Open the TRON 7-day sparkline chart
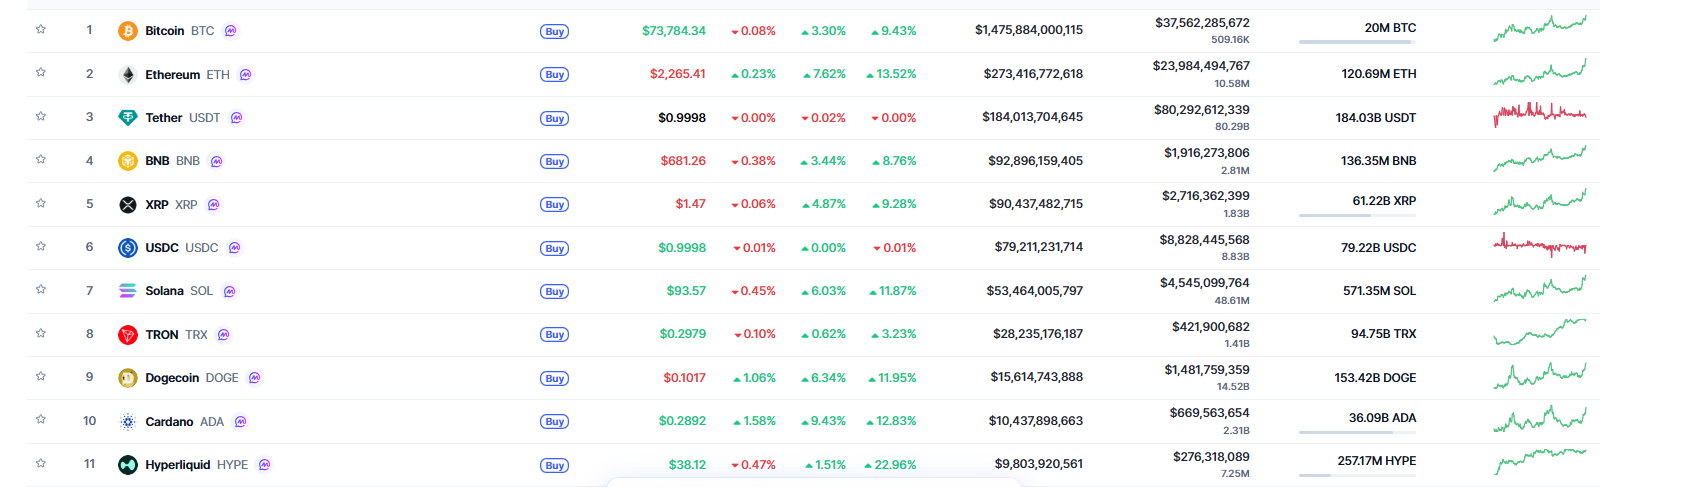 [1540, 332]
